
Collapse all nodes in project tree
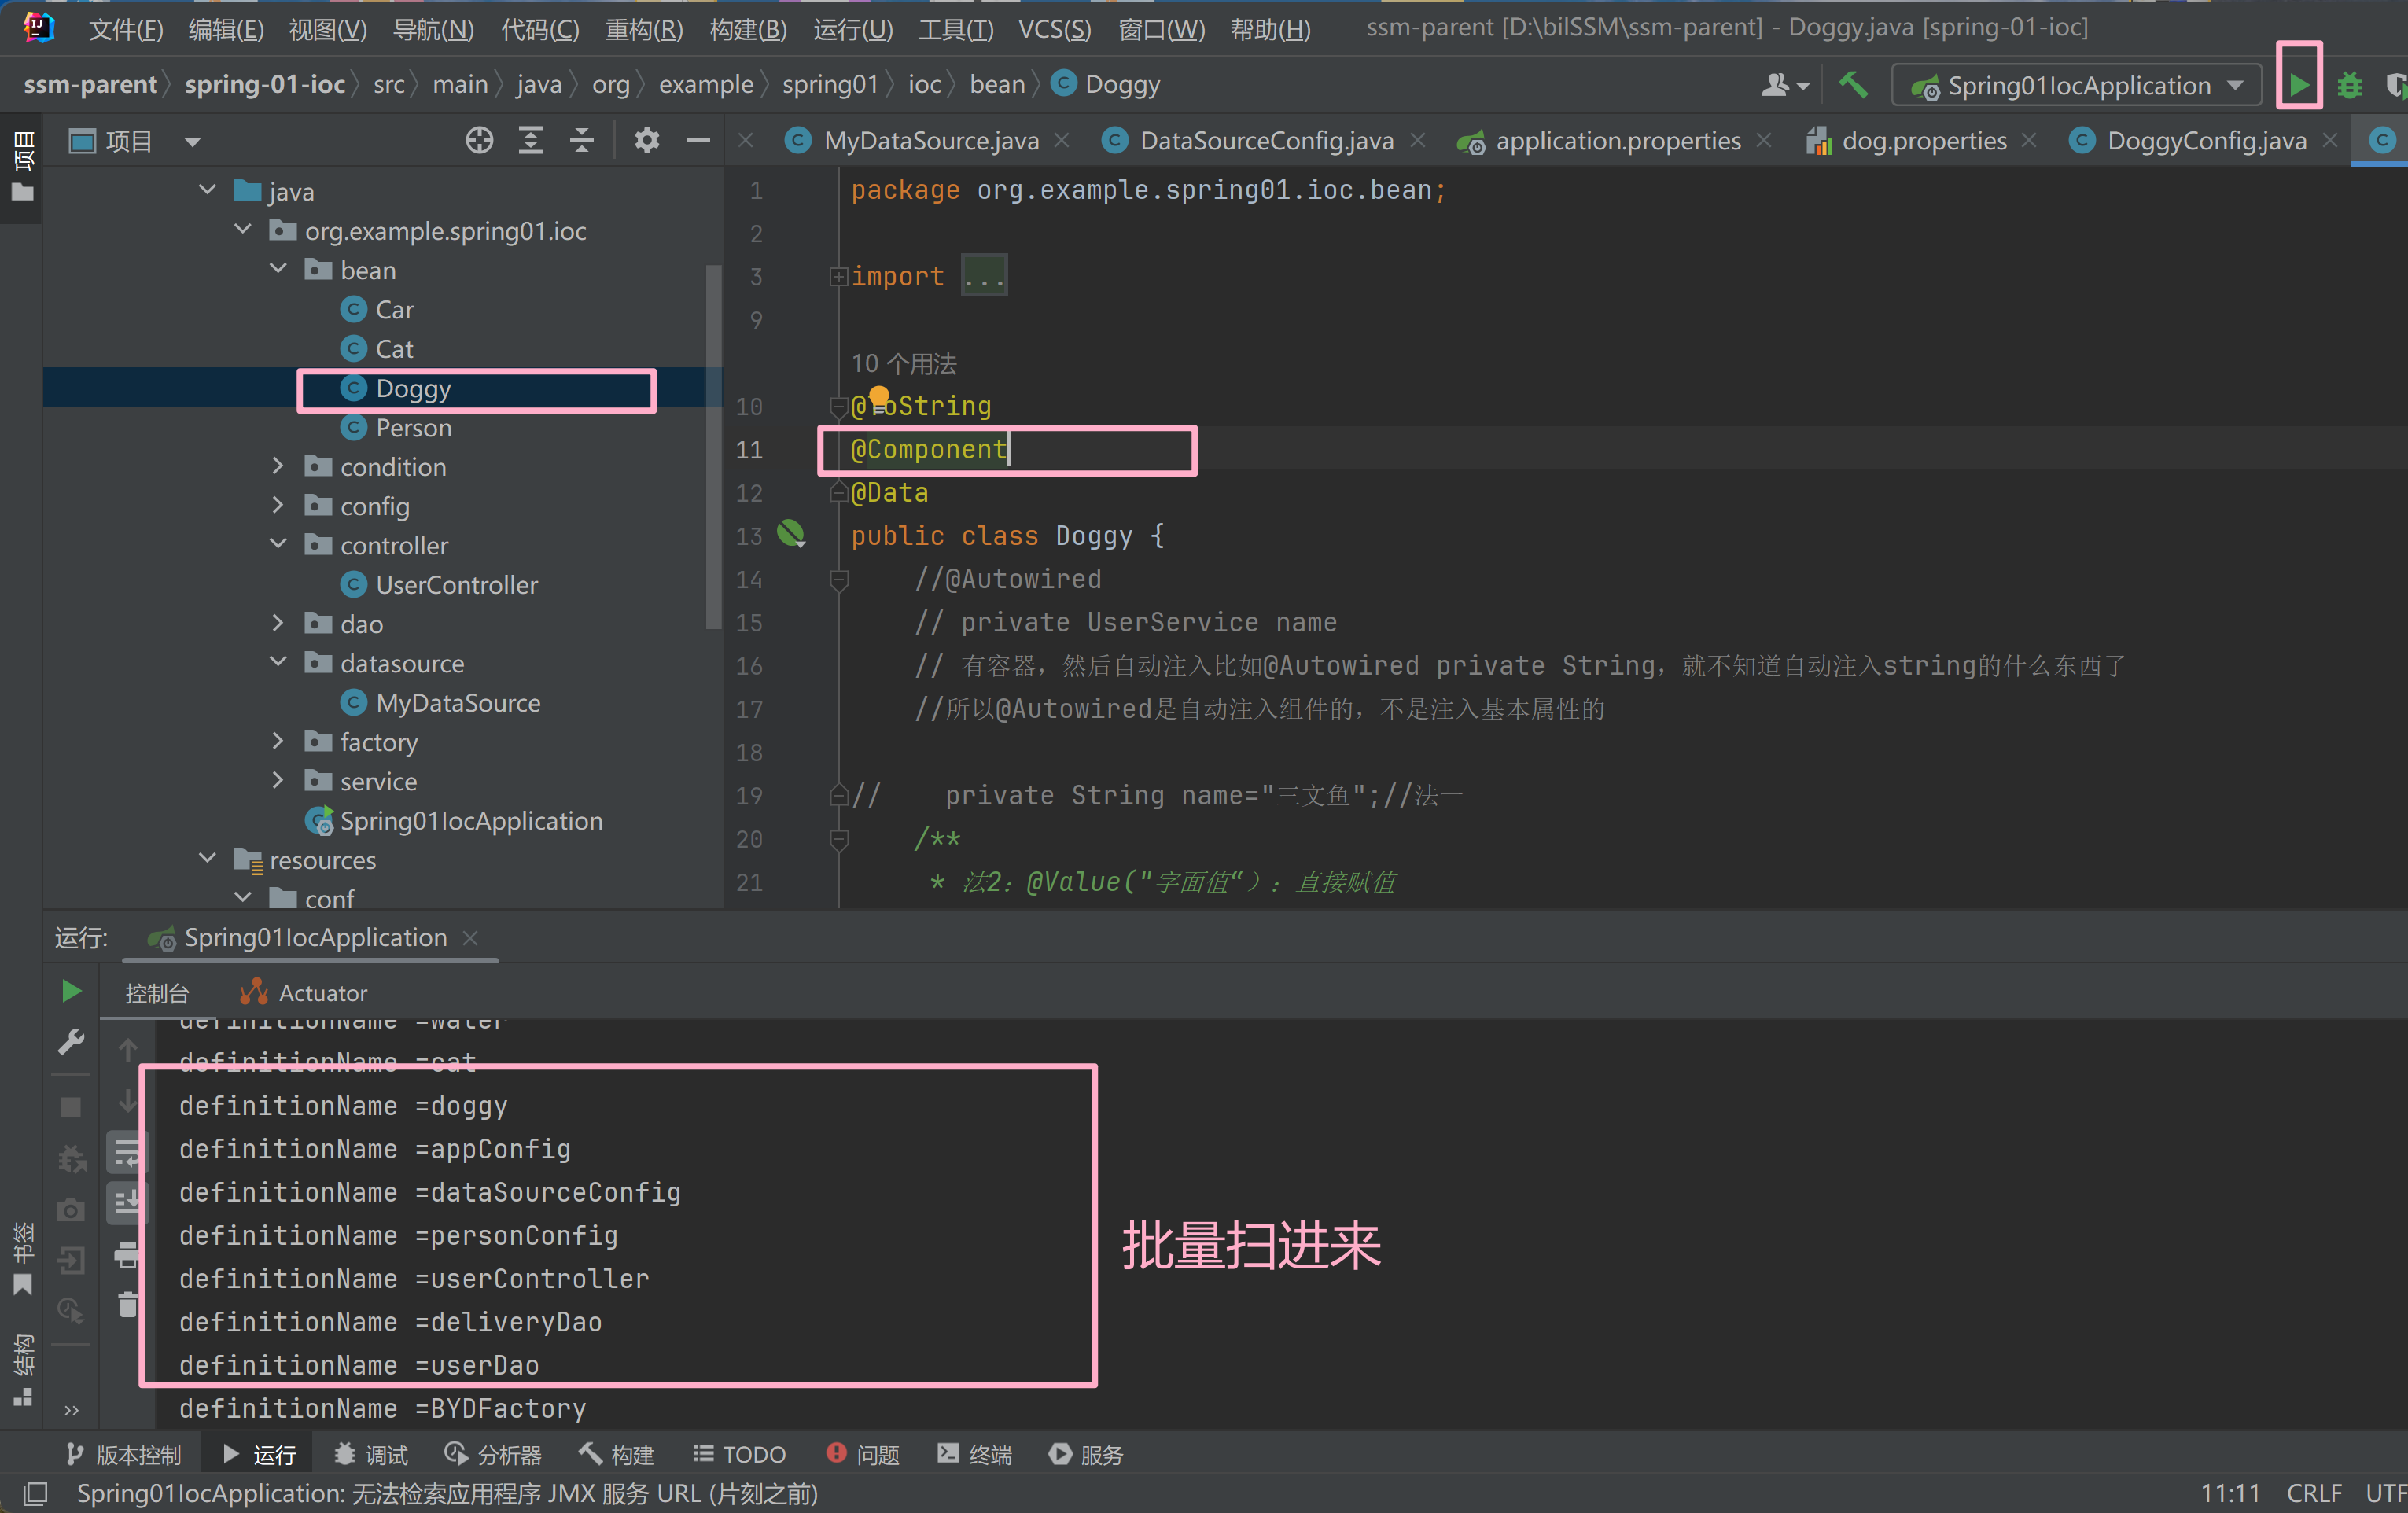582,141
